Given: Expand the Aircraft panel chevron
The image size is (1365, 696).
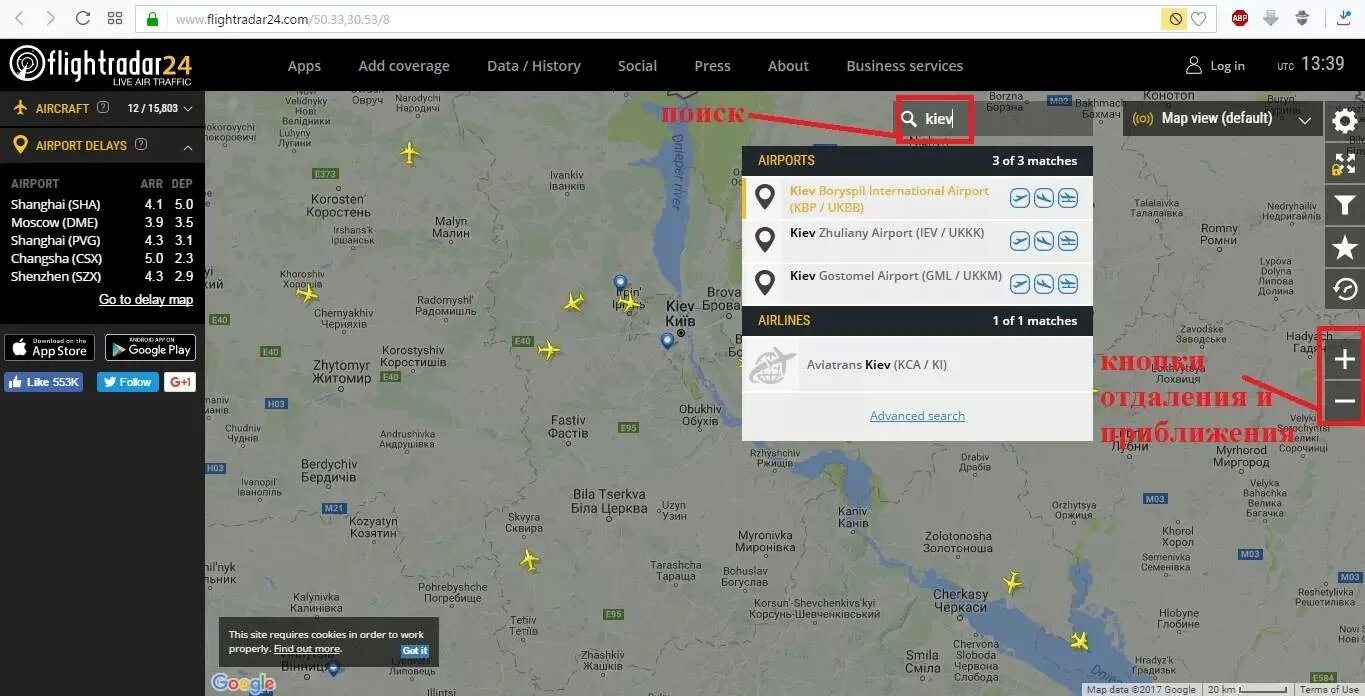Looking at the screenshot, I should pyautogui.click(x=188, y=108).
